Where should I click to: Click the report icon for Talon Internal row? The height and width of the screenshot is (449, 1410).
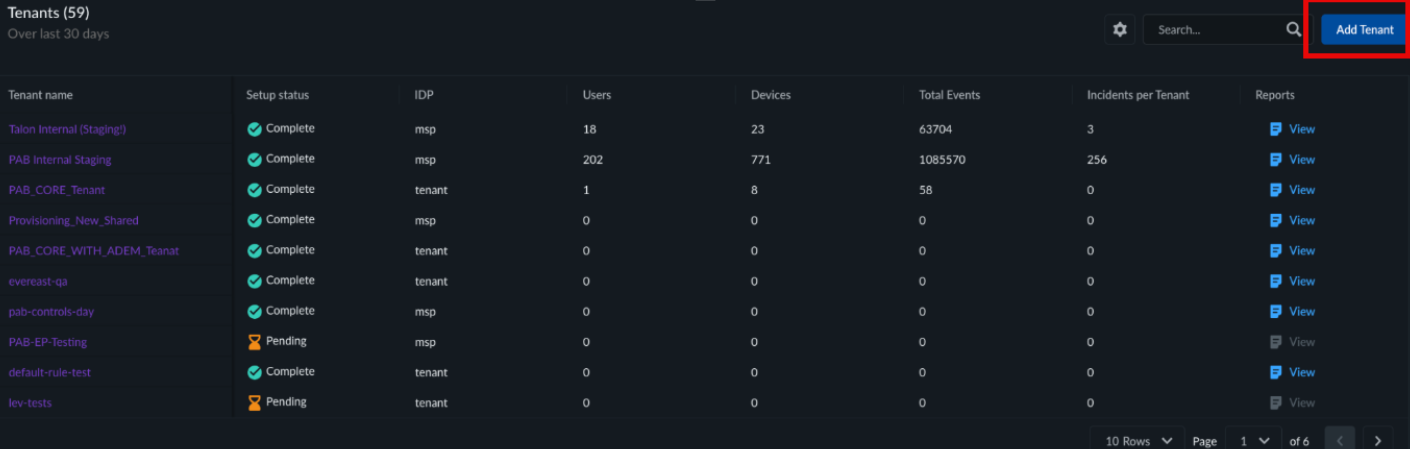coord(1275,129)
